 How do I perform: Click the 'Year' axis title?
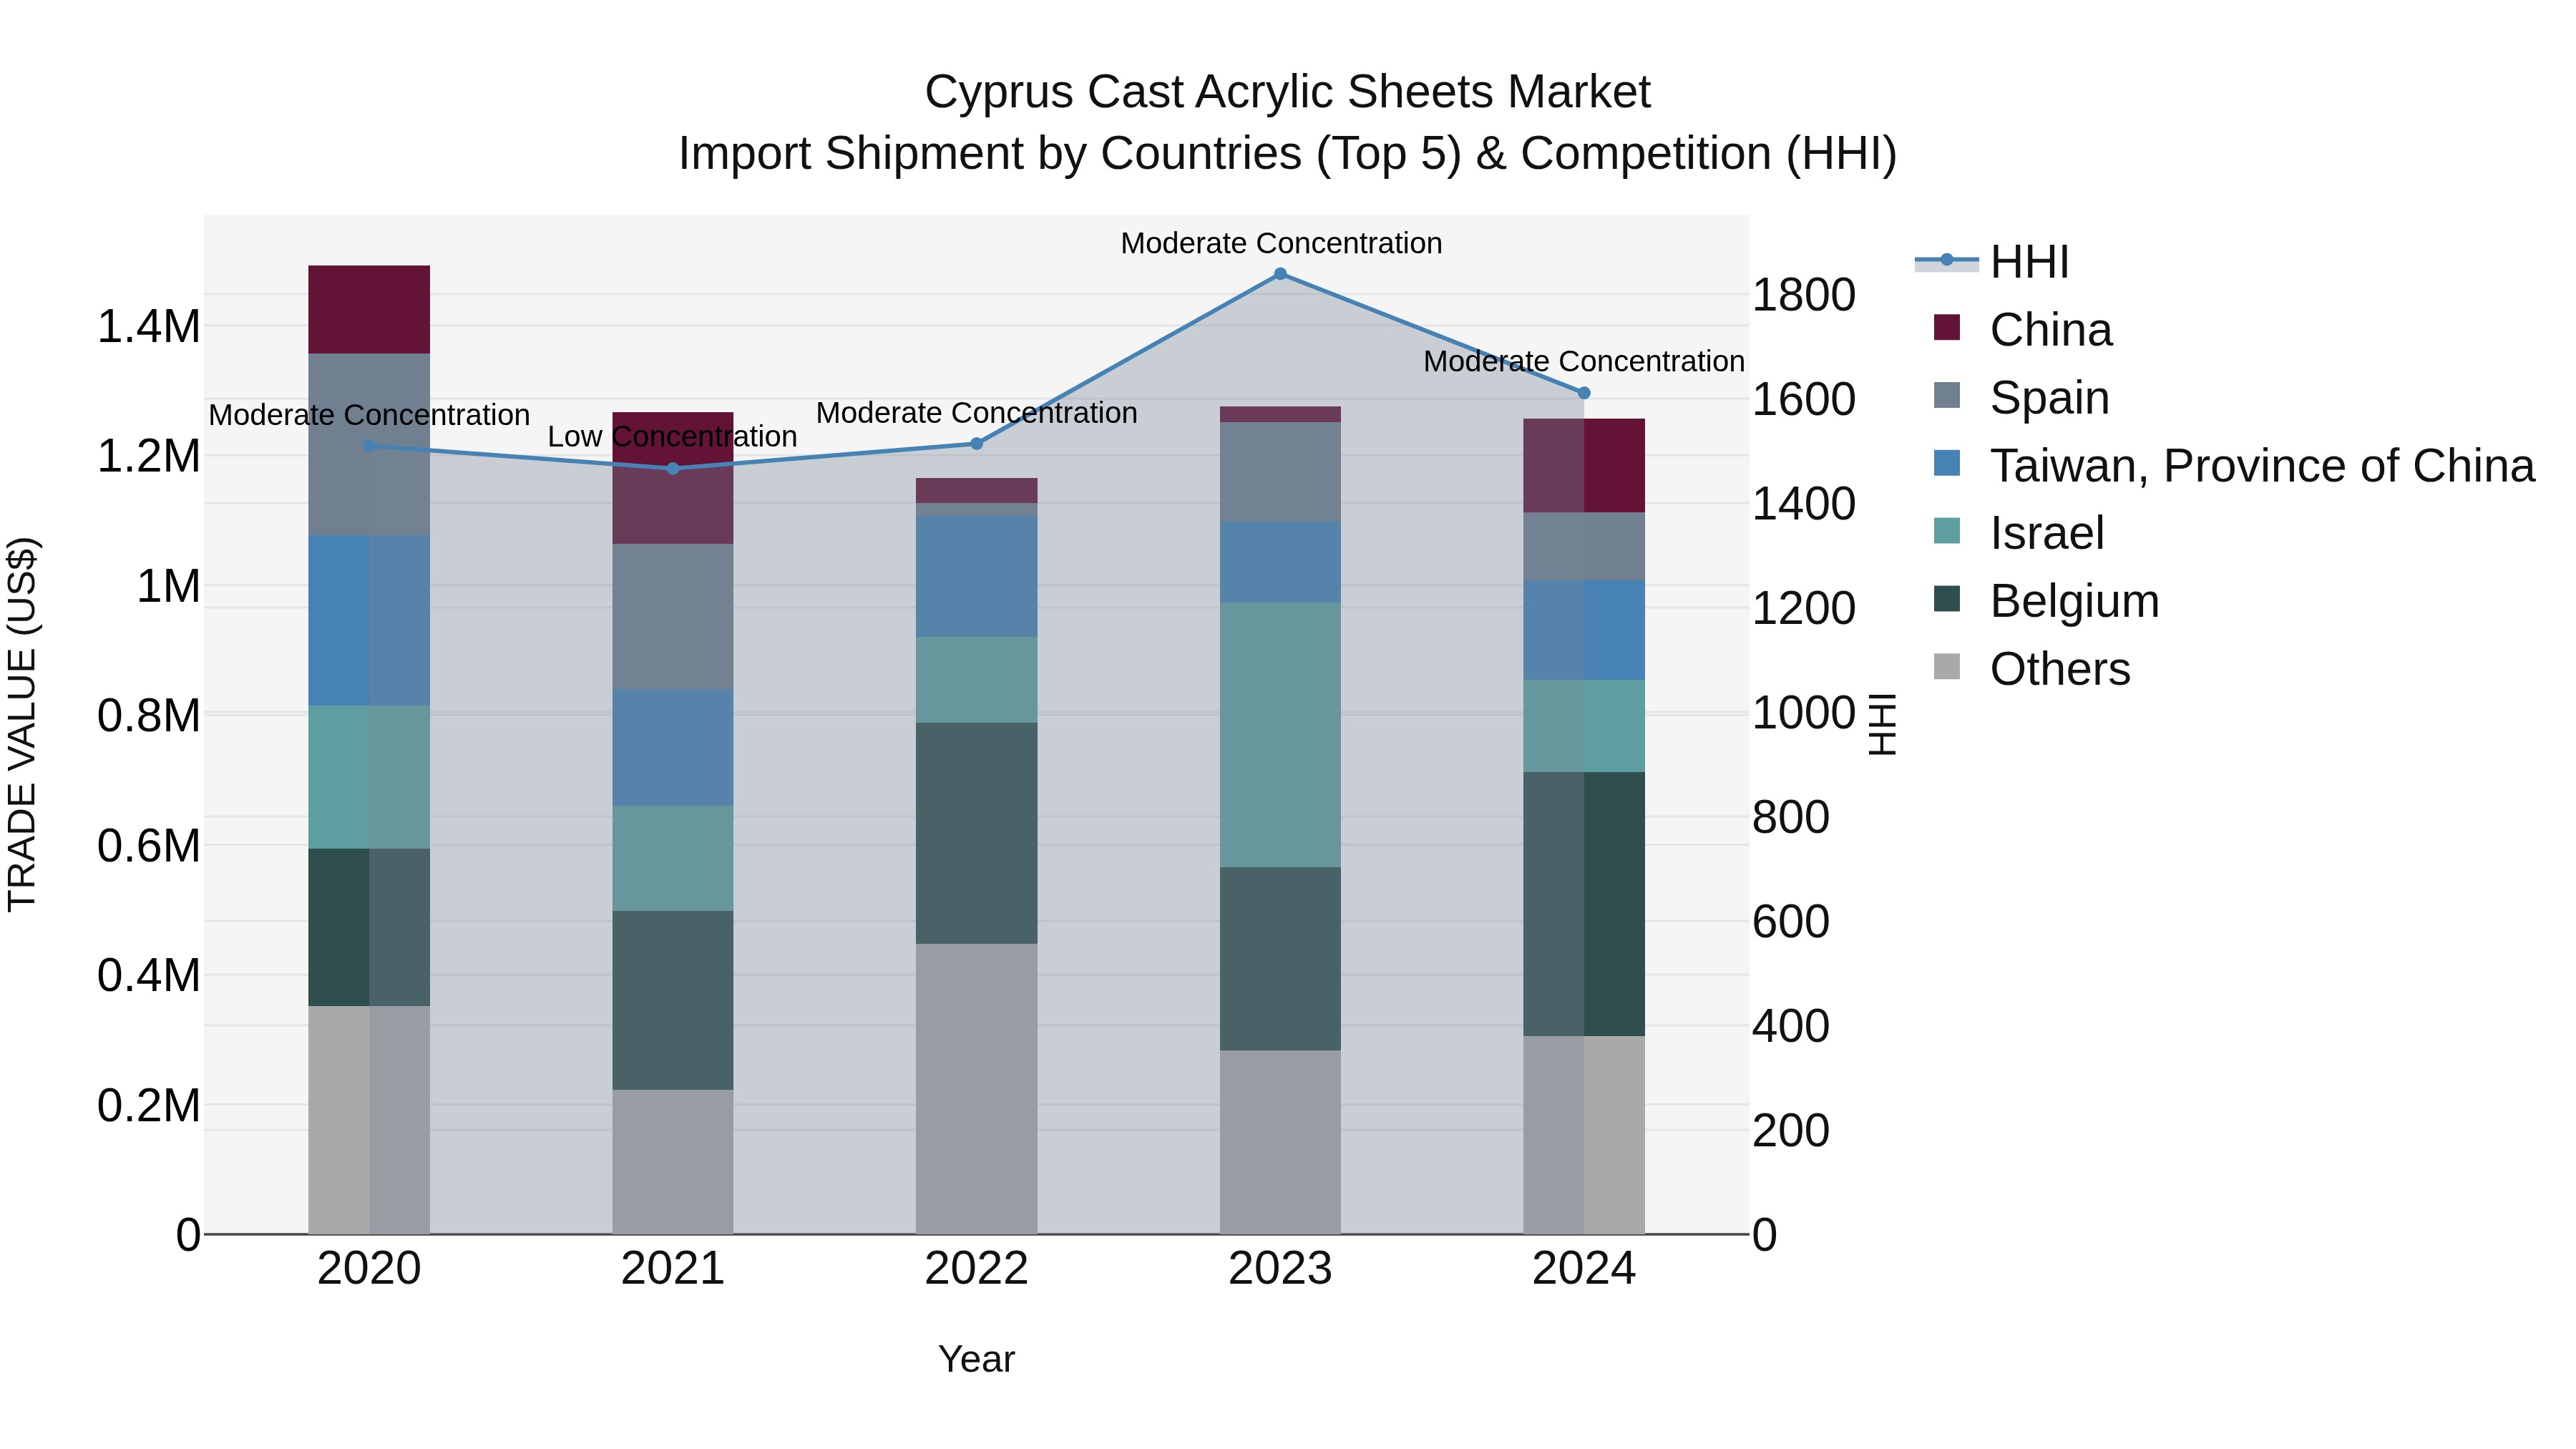click(x=977, y=1360)
